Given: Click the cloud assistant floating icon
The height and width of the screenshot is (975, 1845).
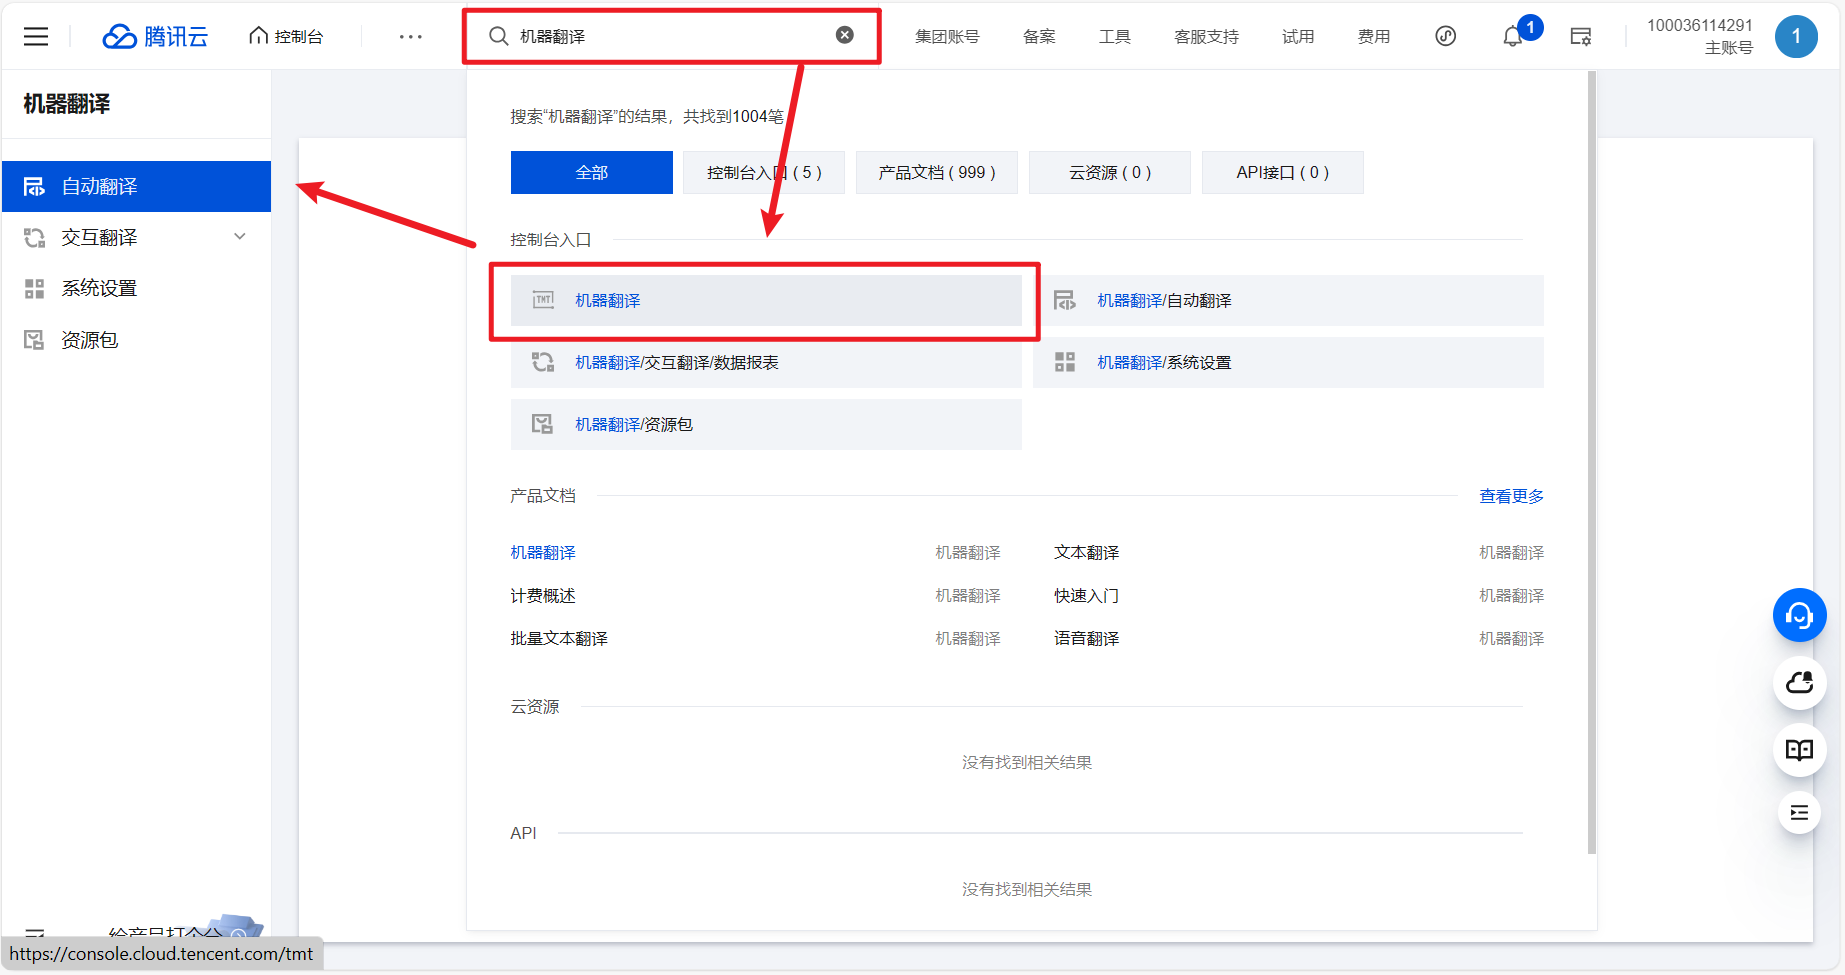Looking at the screenshot, I should [1799, 683].
